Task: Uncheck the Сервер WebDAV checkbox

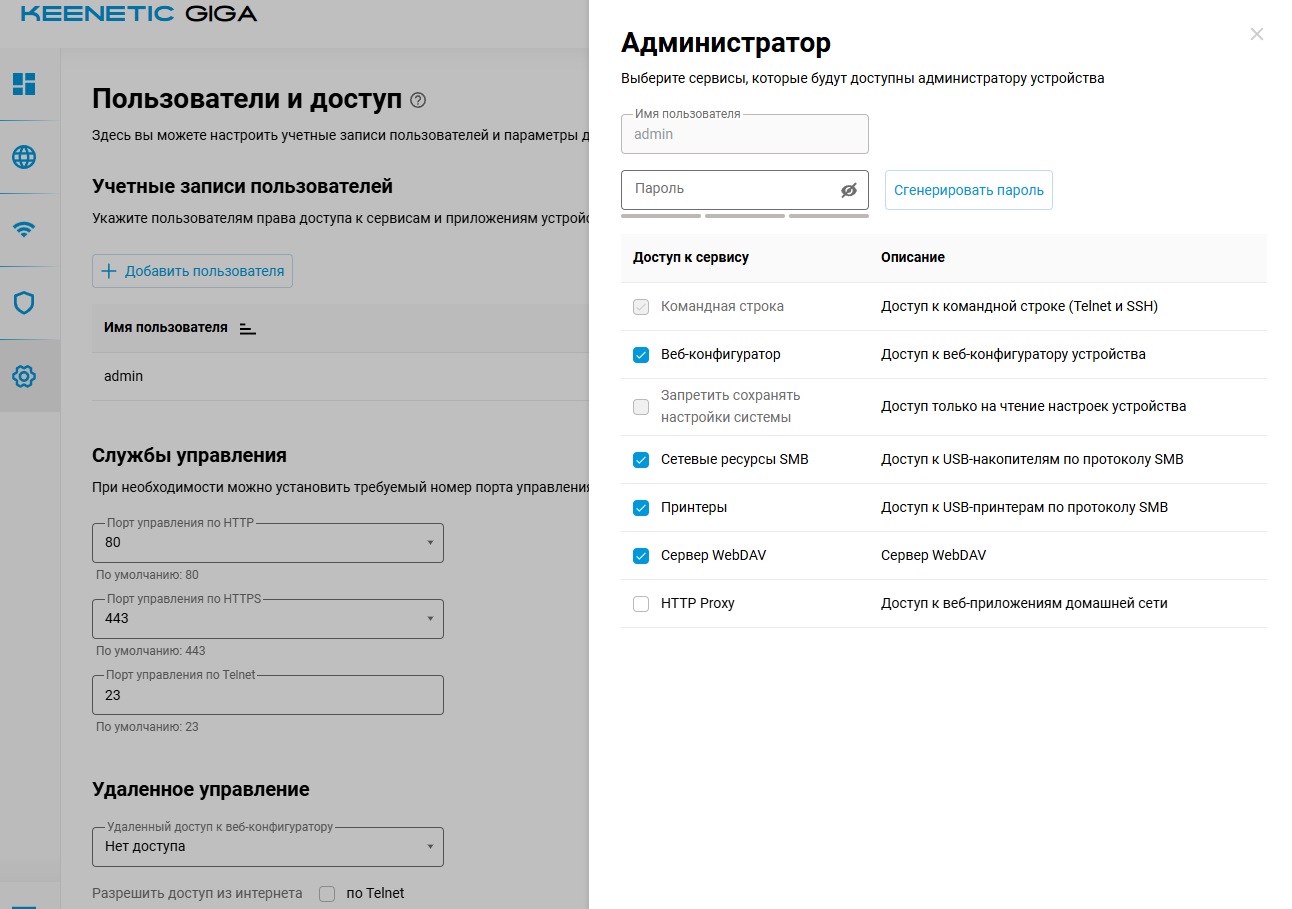Action: click(641, 556)
